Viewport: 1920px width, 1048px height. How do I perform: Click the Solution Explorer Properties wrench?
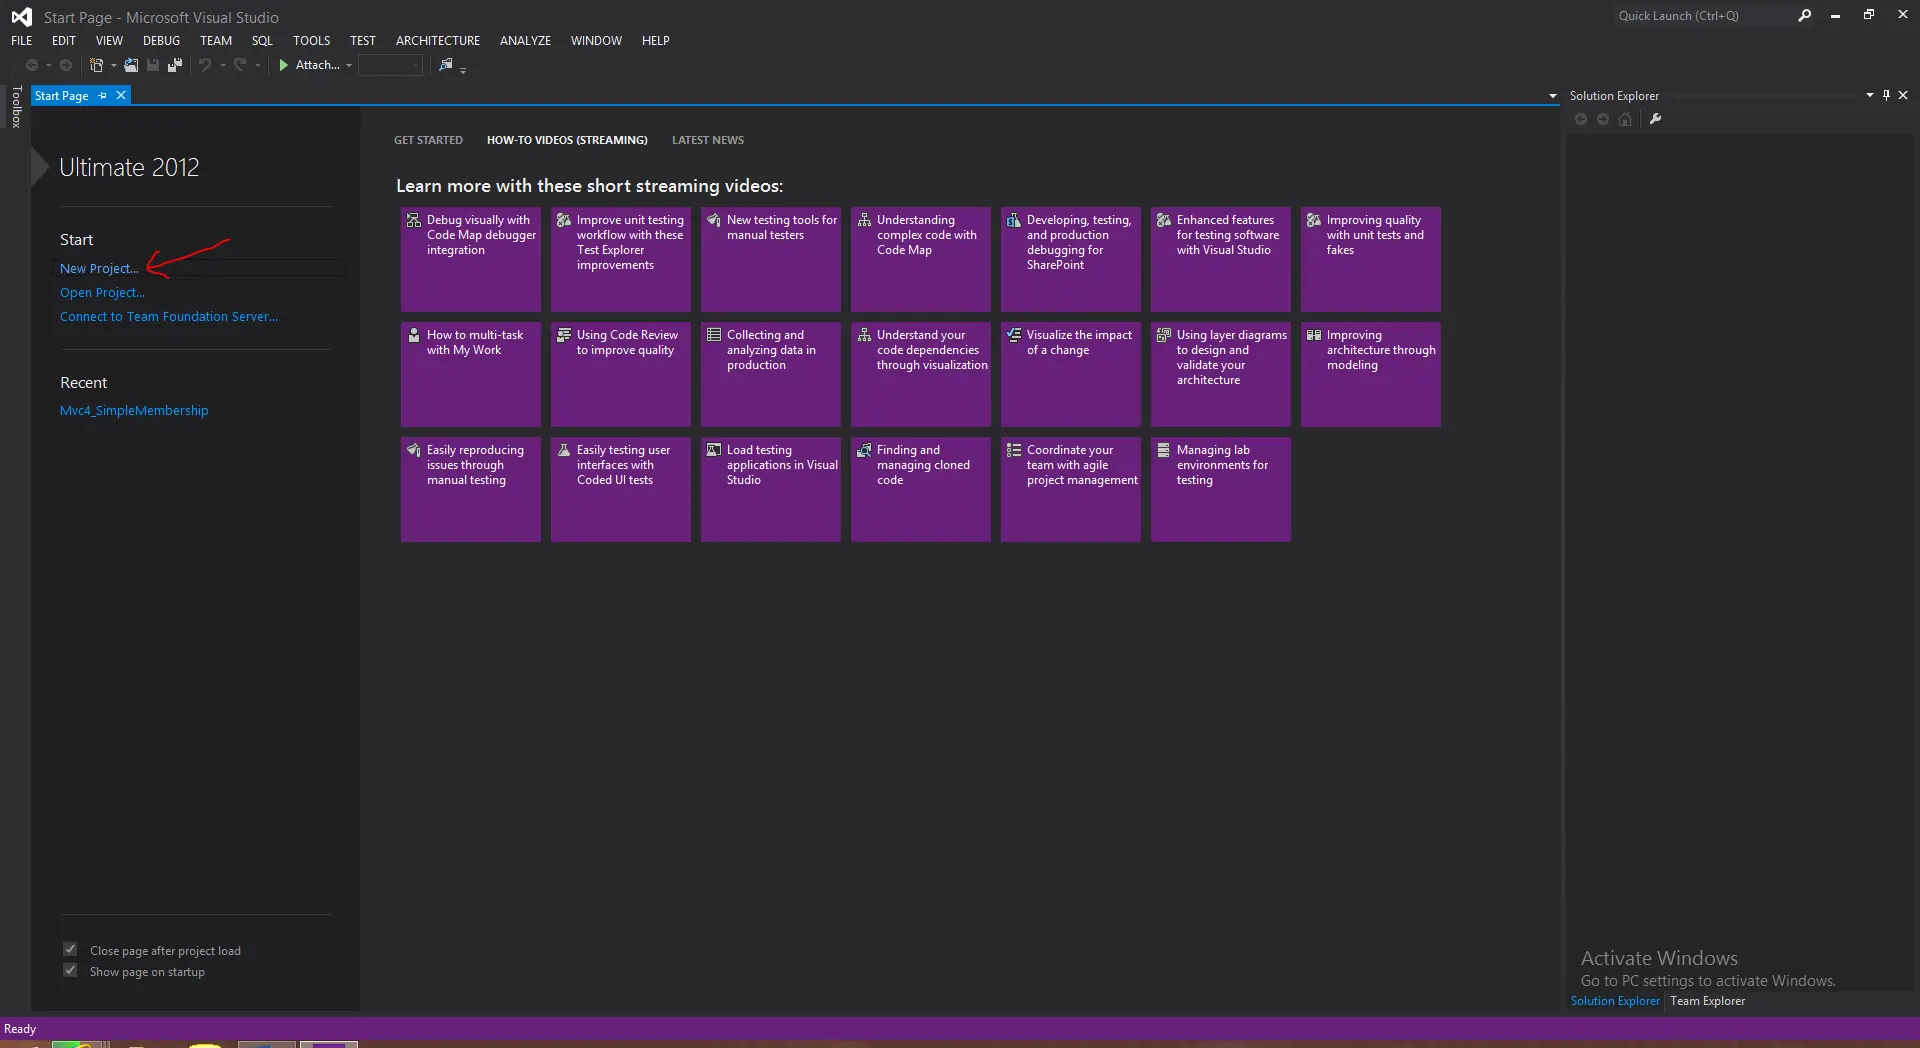(1655, 119)
